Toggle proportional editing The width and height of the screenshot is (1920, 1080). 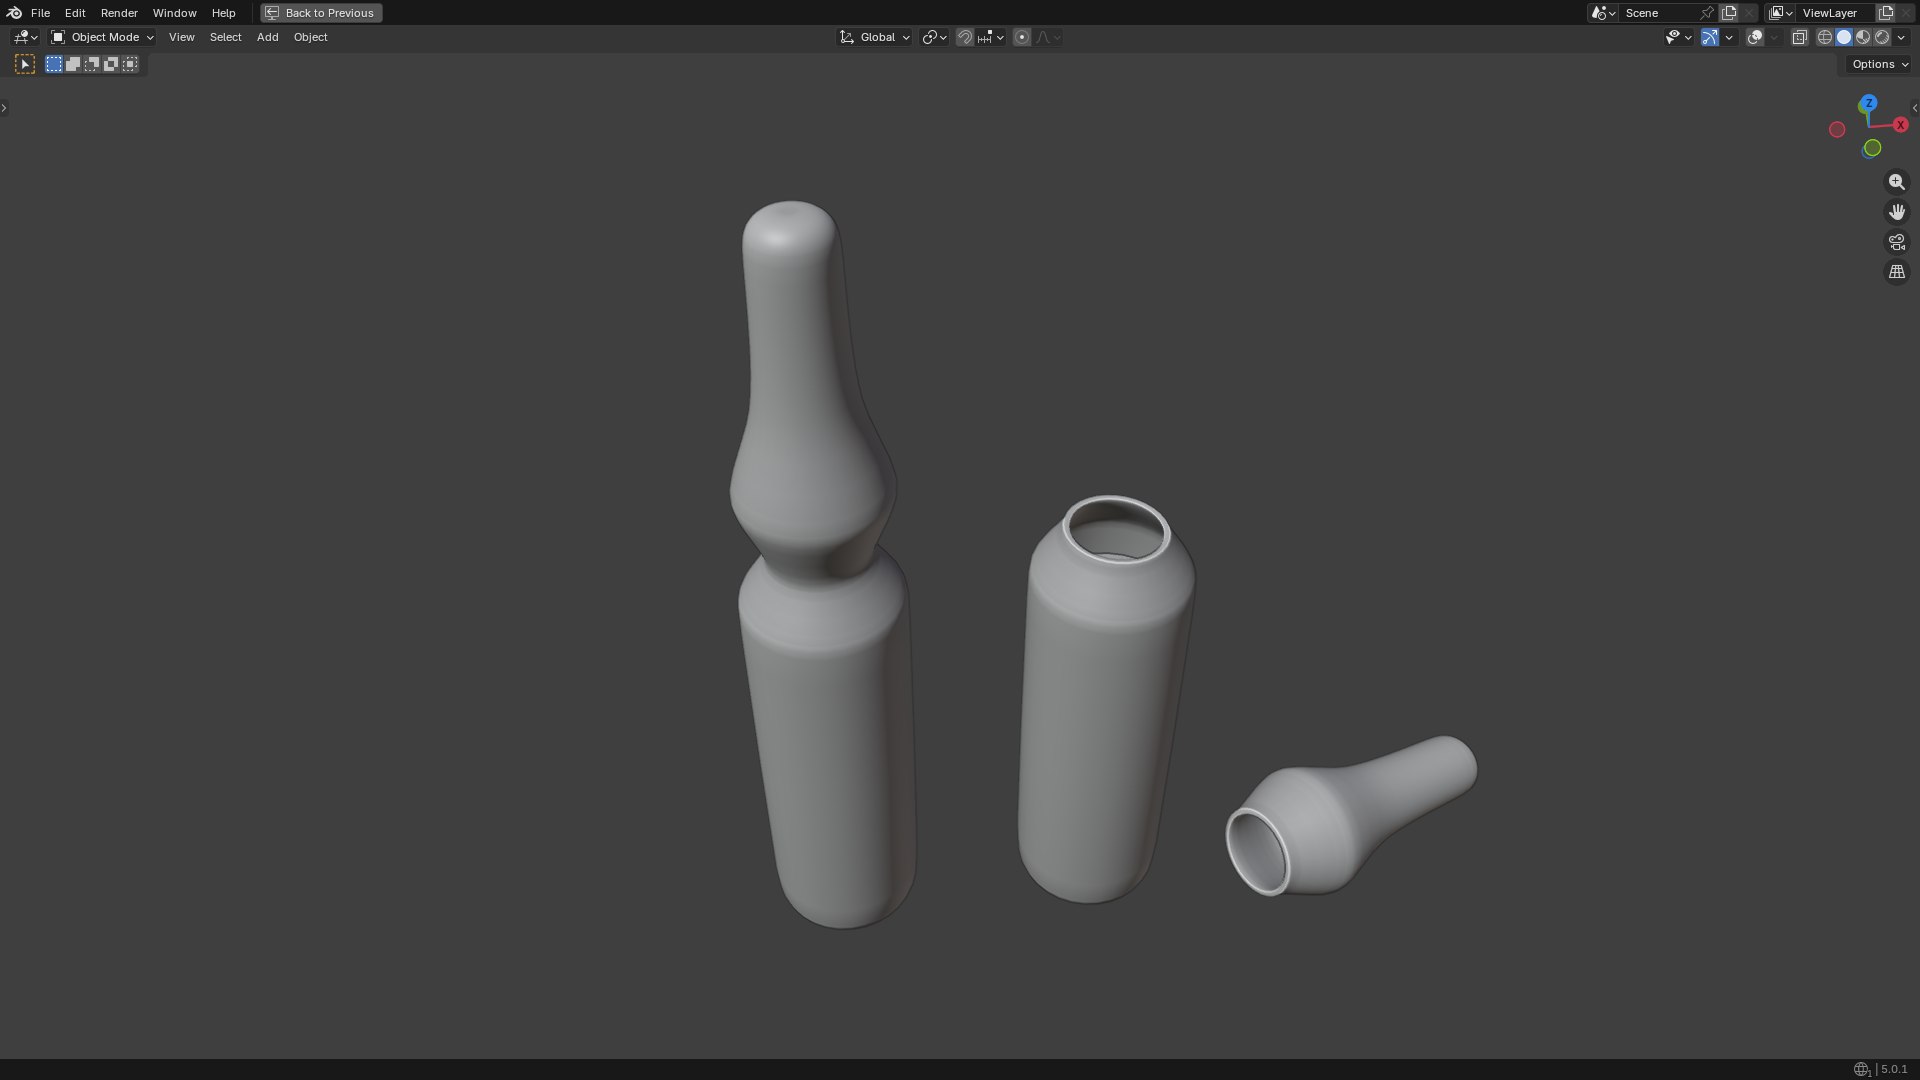point(1021,37)
